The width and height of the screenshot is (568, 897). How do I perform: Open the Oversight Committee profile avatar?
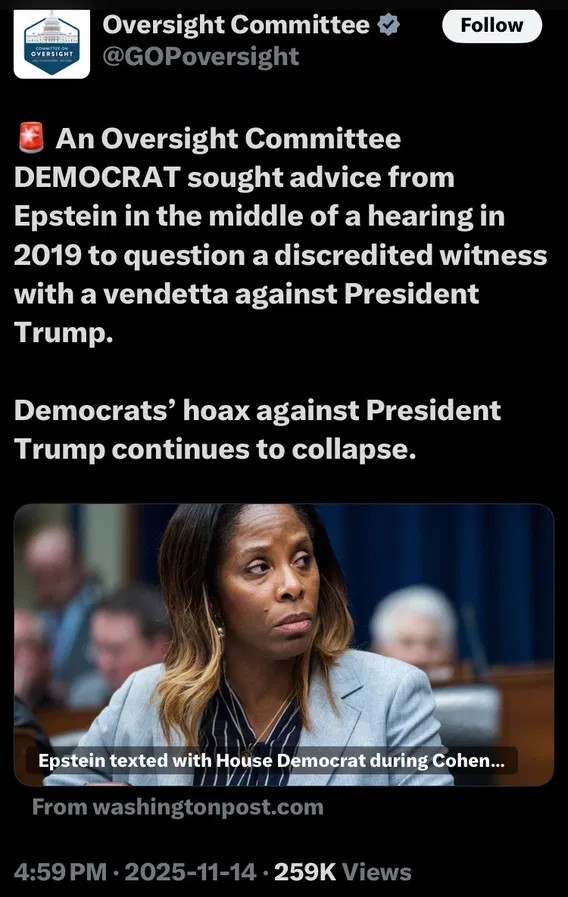point(51,43)
